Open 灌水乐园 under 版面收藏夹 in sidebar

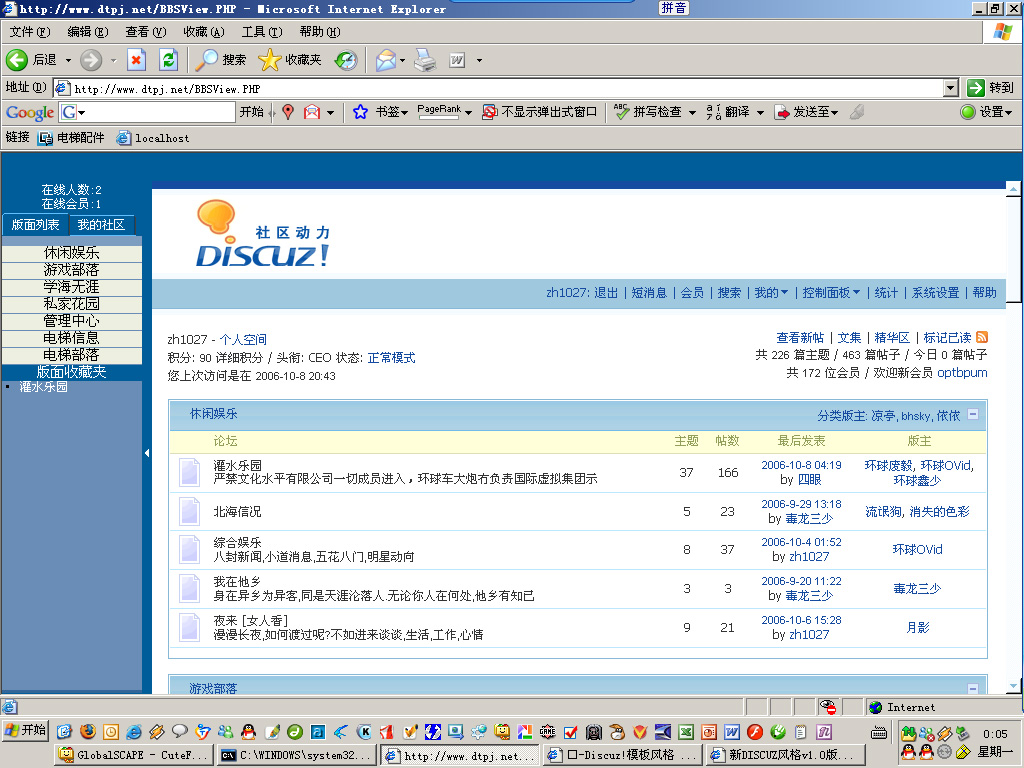coord(43,387)
